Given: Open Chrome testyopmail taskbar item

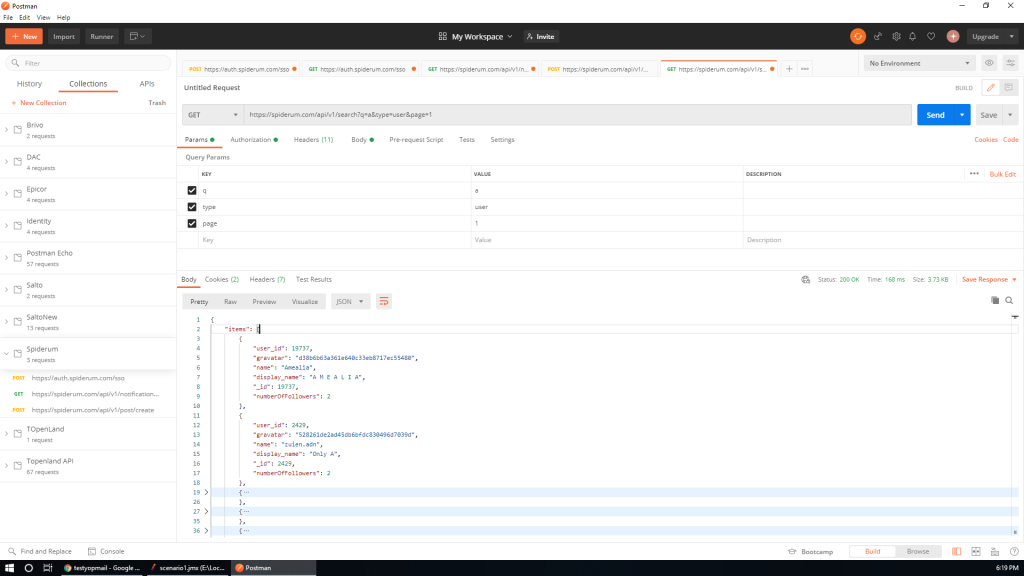Looking at the screenshot, I should [x=102, y=568].
